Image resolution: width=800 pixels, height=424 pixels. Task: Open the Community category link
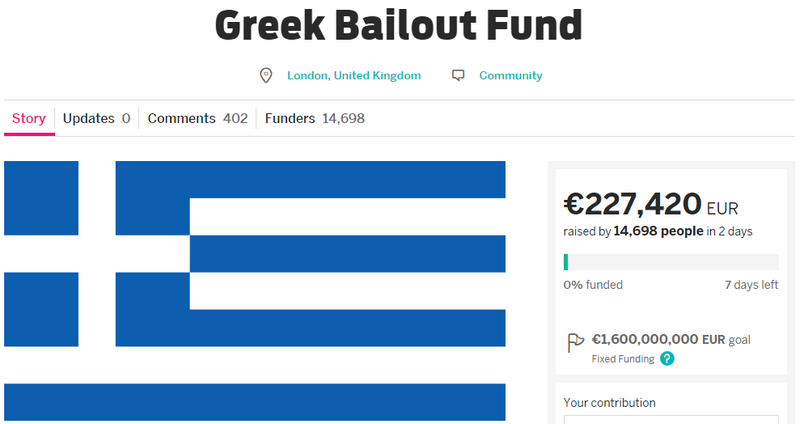(510, 75)
